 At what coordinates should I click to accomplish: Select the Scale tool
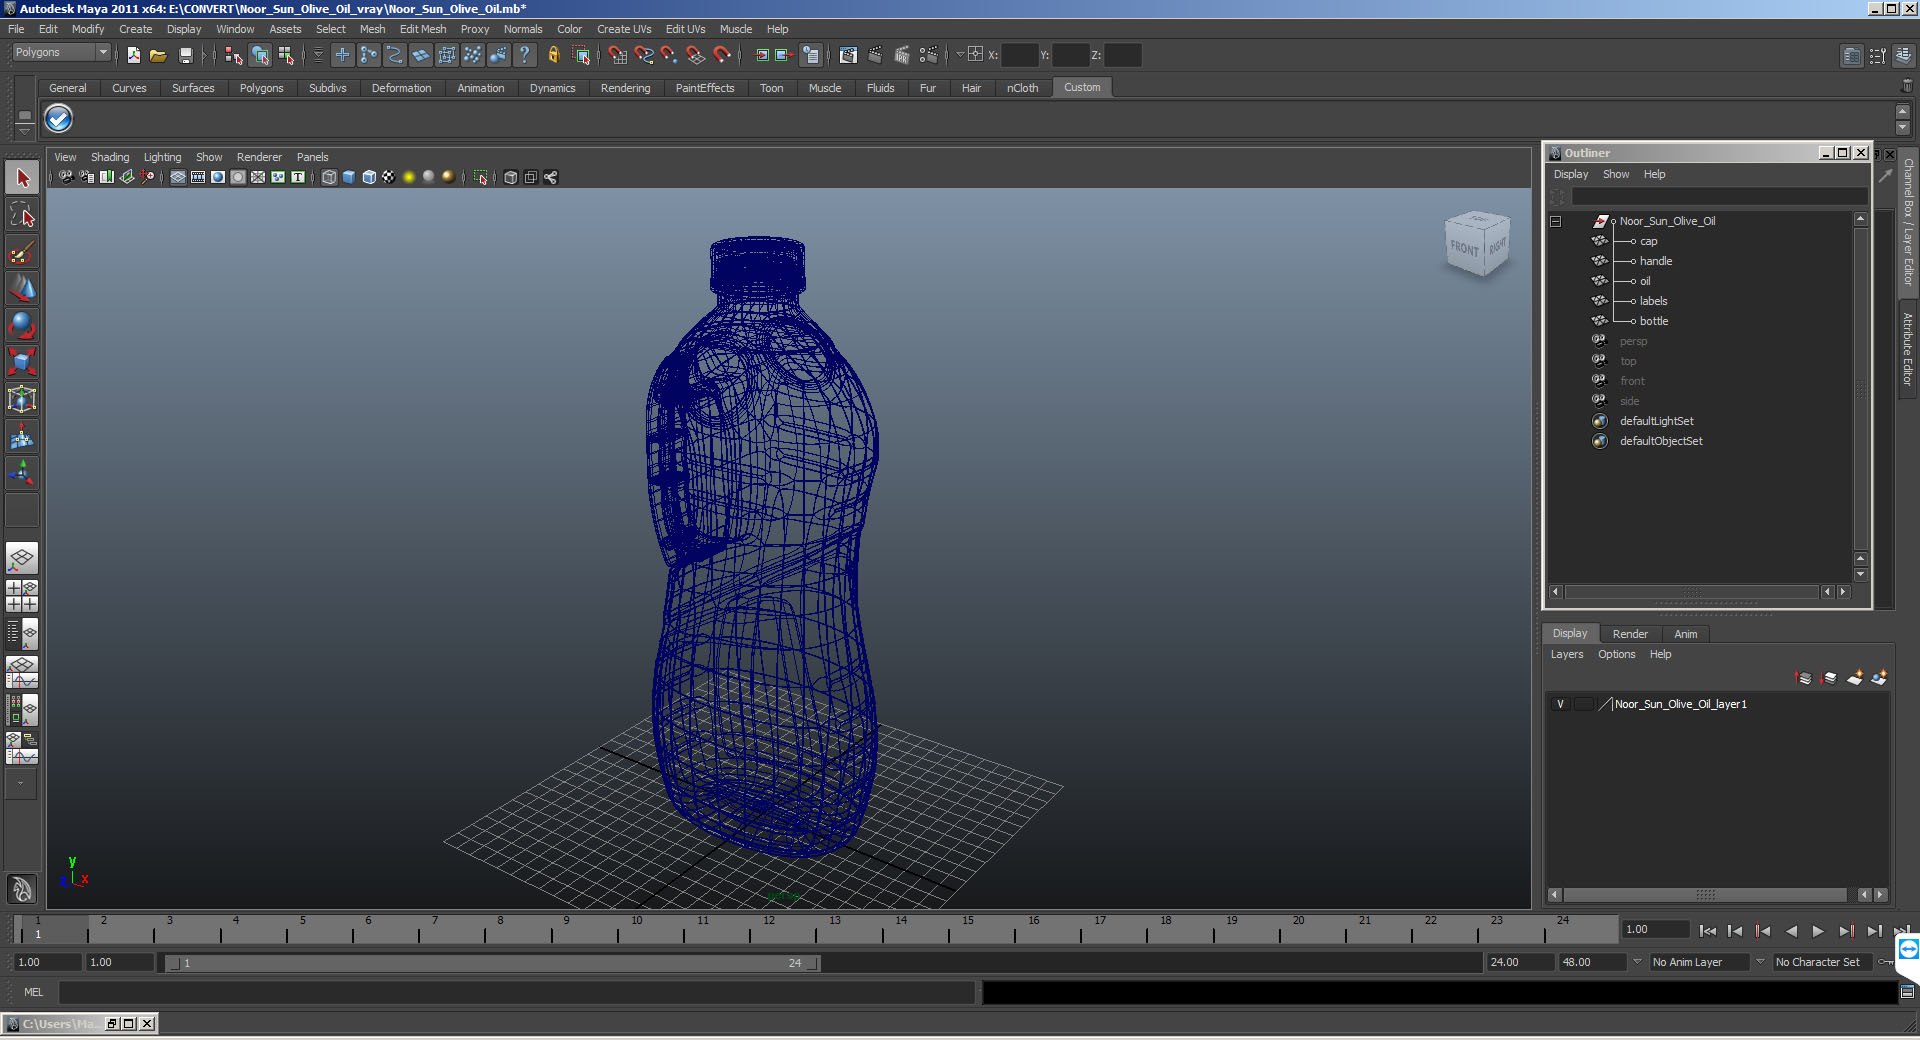(22, 360)
